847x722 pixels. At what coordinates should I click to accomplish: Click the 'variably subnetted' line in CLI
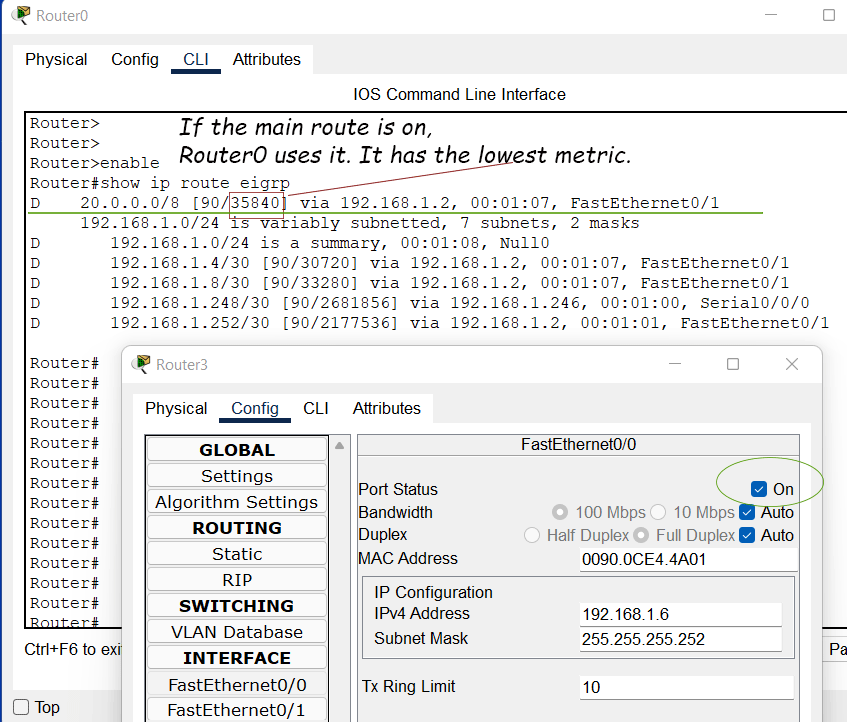tap(360, 223)
